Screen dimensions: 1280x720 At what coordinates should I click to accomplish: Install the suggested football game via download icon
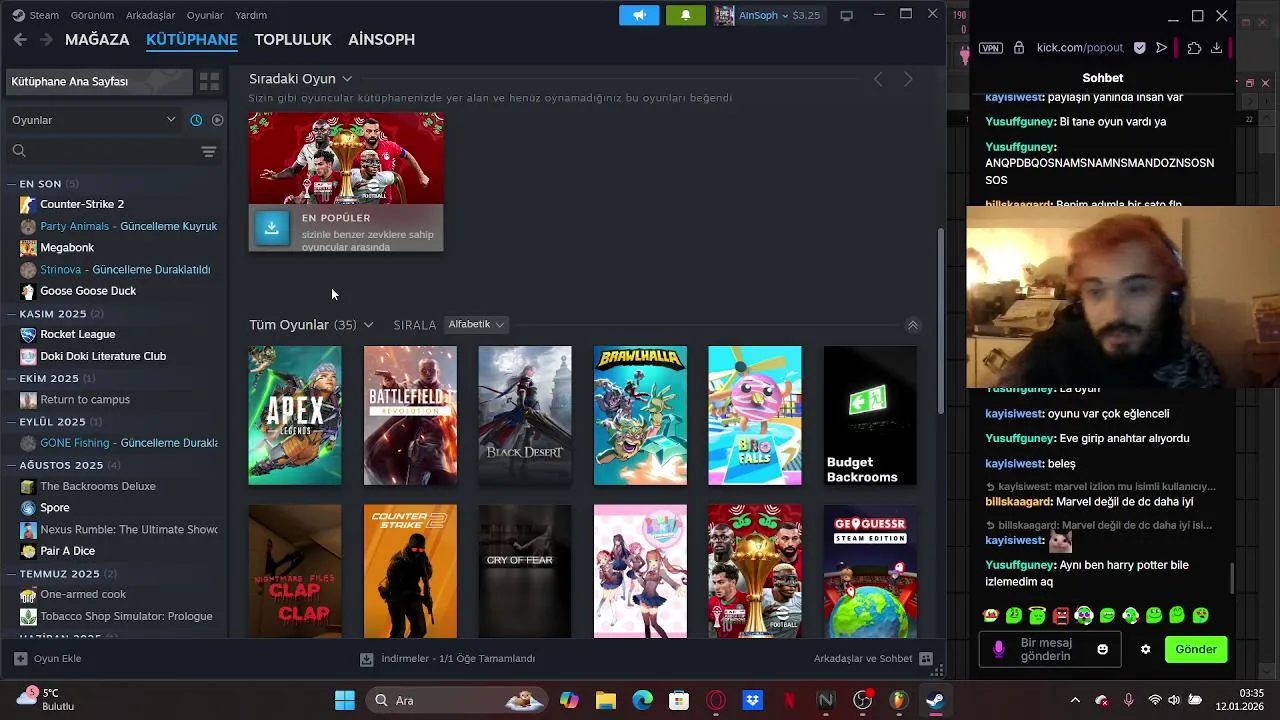point(271,227)
